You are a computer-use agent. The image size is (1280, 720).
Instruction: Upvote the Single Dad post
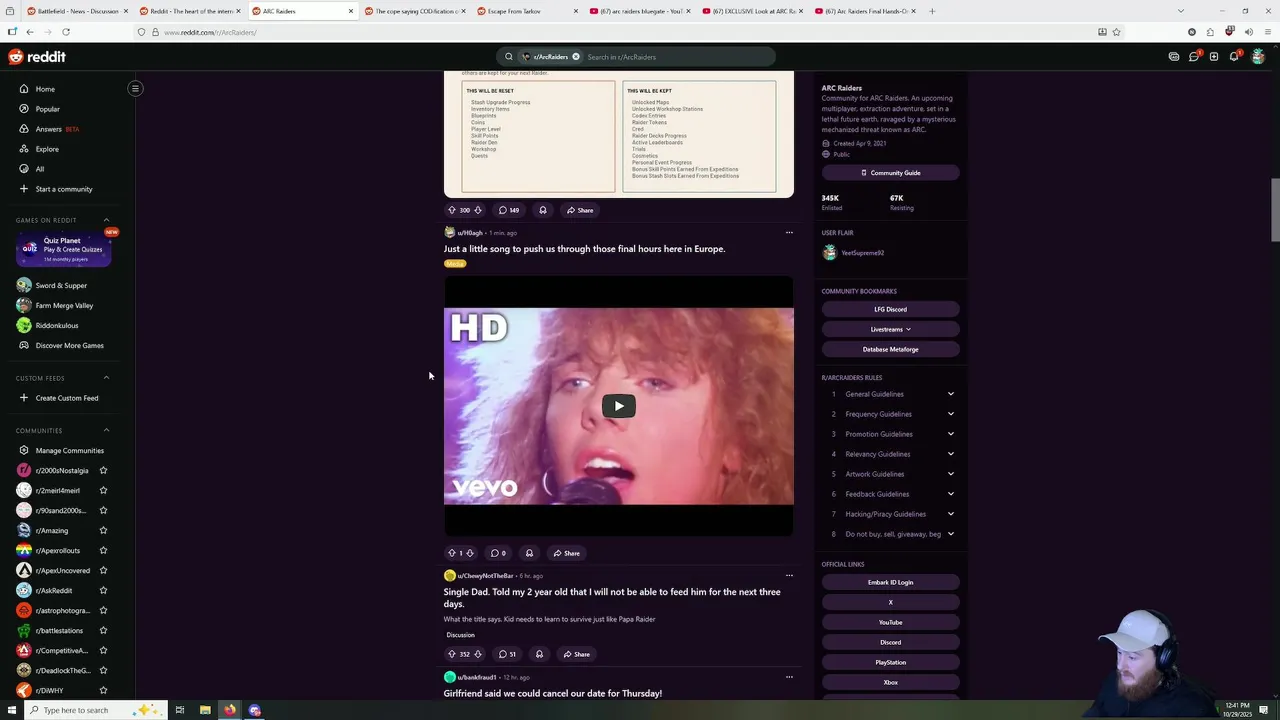[x=452, y=654]
